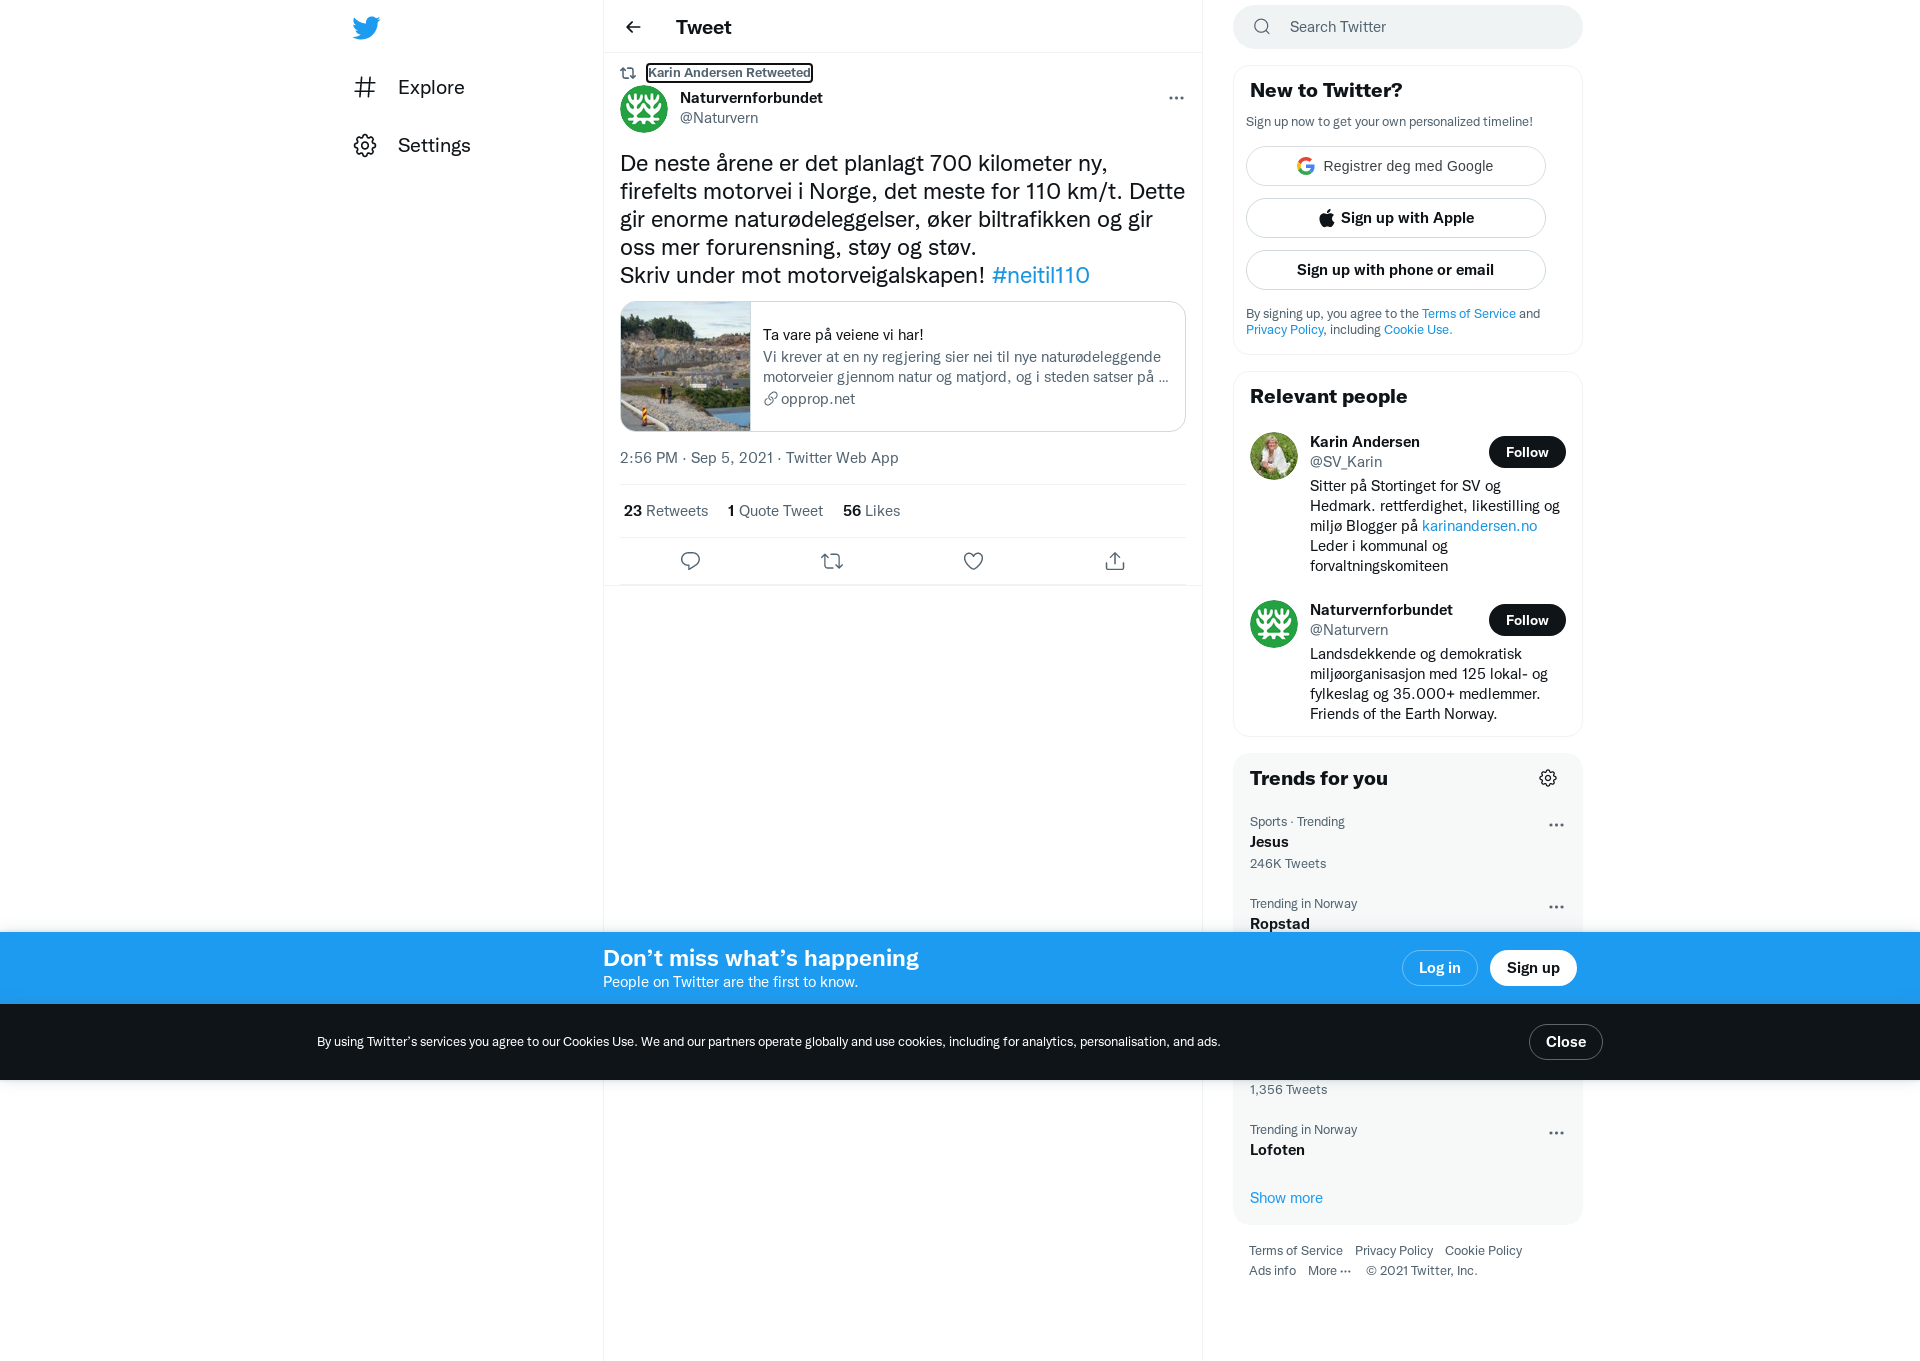
Task: Go back using the arrow icon
Action: [633, 27]
